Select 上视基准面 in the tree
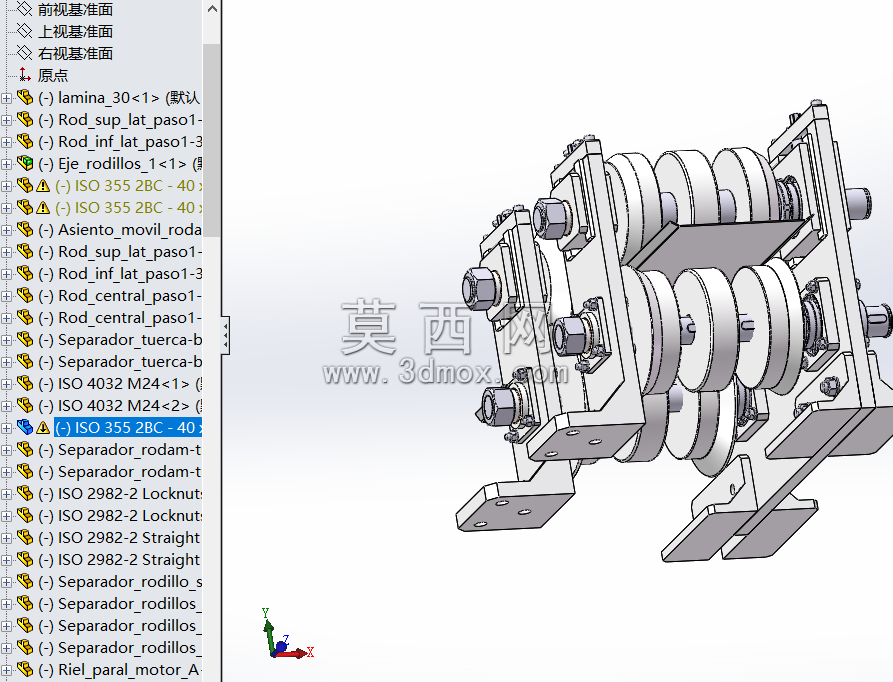This screenshot has width=893, height=682. point(75,31)
